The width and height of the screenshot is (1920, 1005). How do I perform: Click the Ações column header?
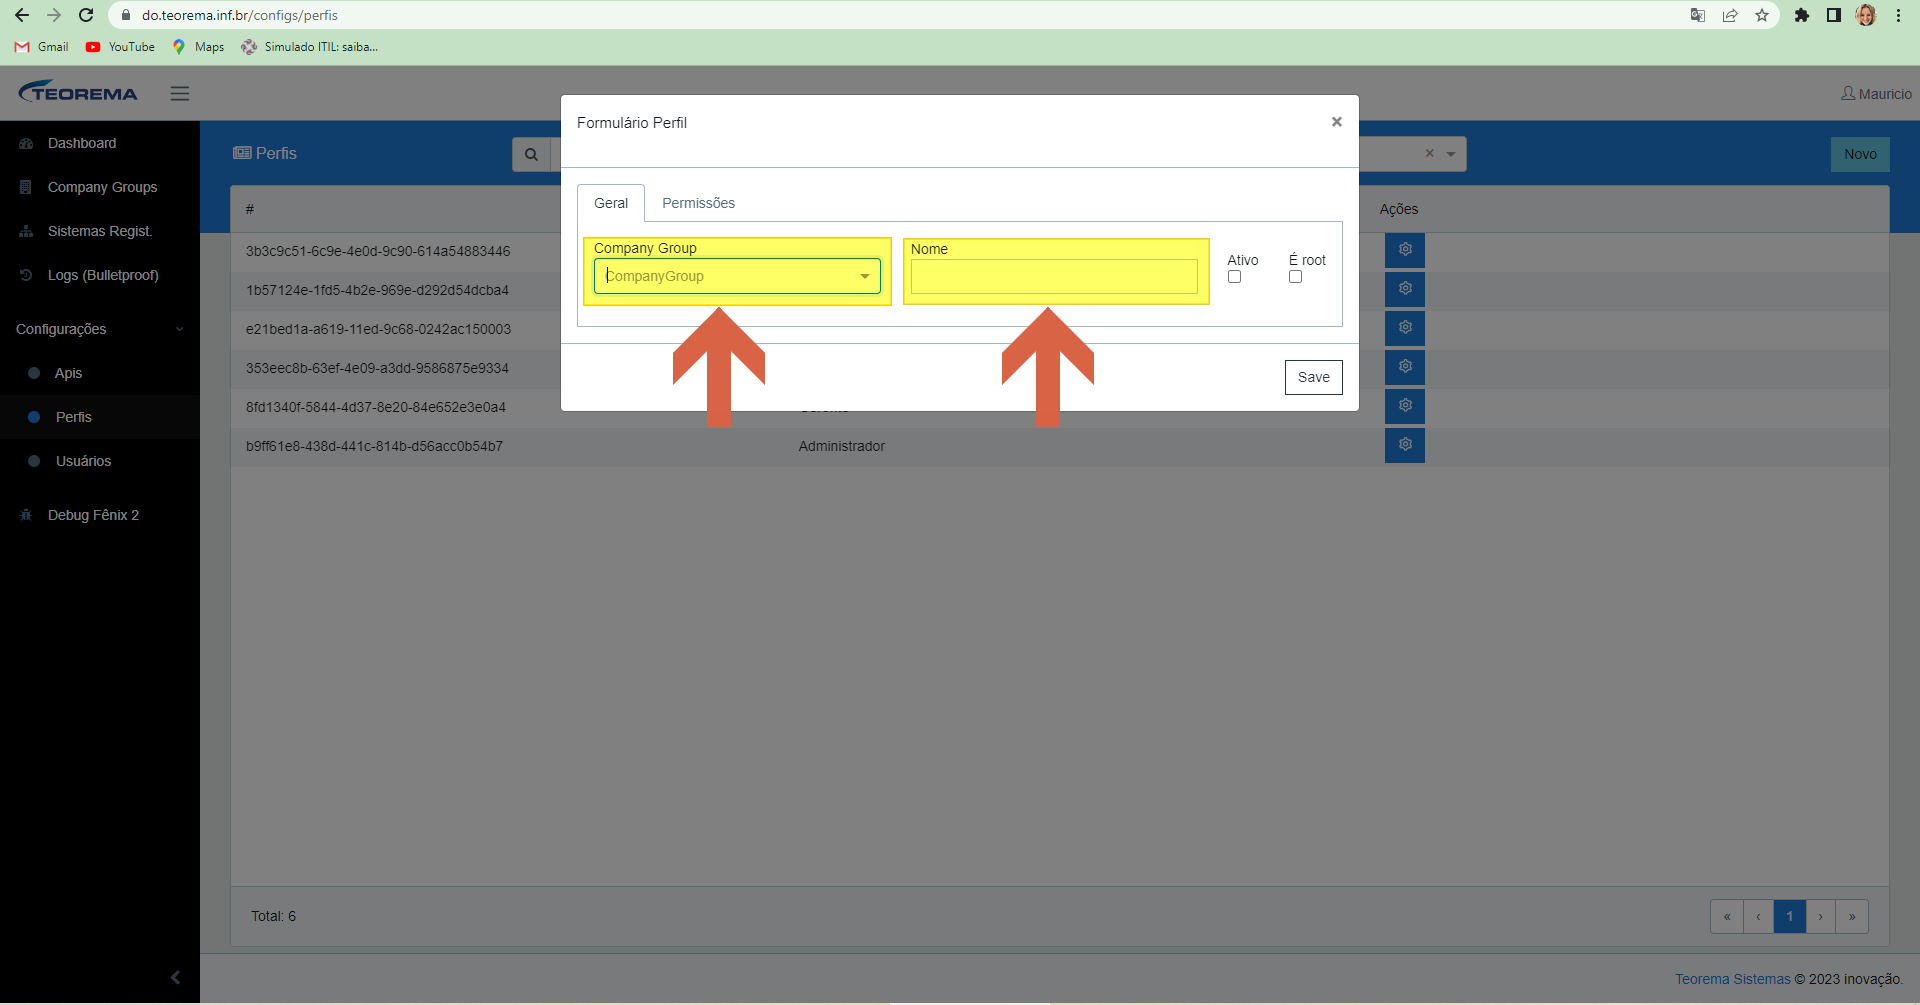[x=1398, y=209]
